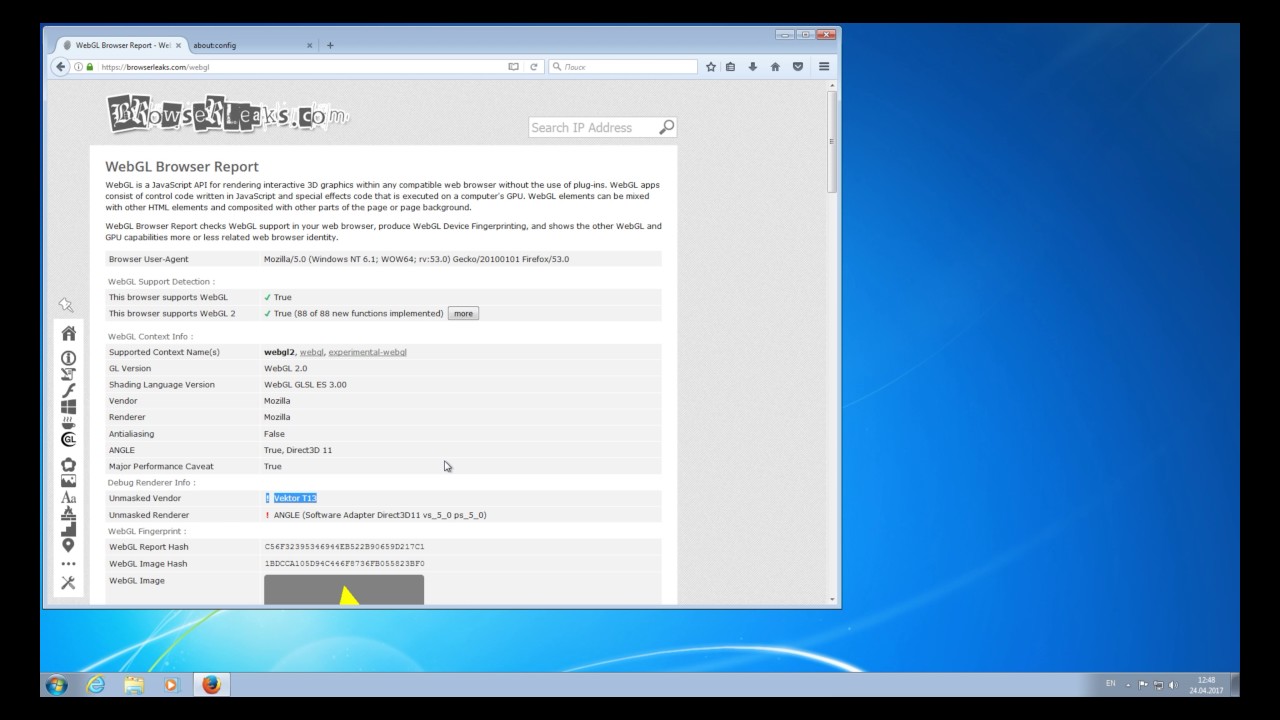The width and height of the screenshot is (1280, 720).
Task: Open the three-dots more icon in sidebar
Action: coord(68,564)
